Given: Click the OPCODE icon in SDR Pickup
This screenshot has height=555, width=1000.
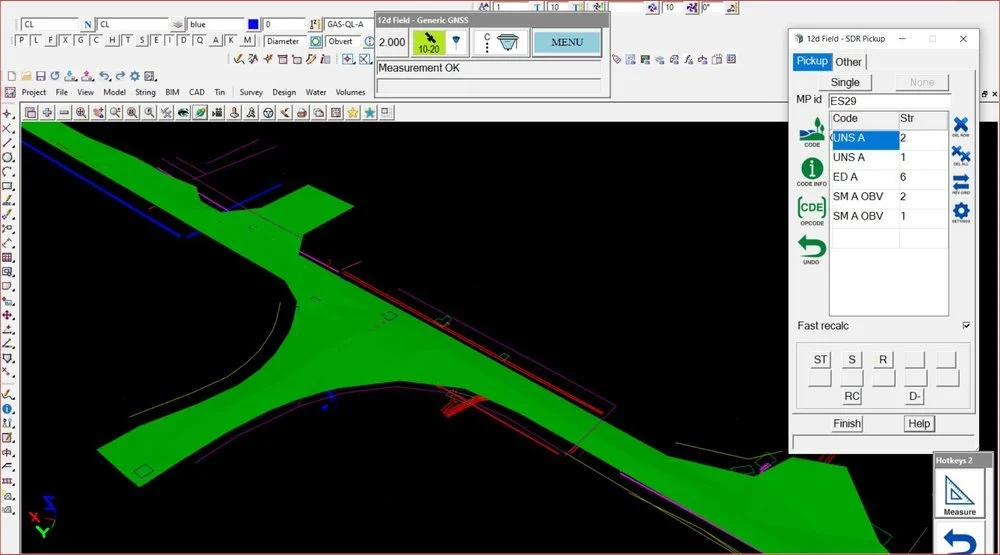Looking at the screenshot, I should click(811, 211).
